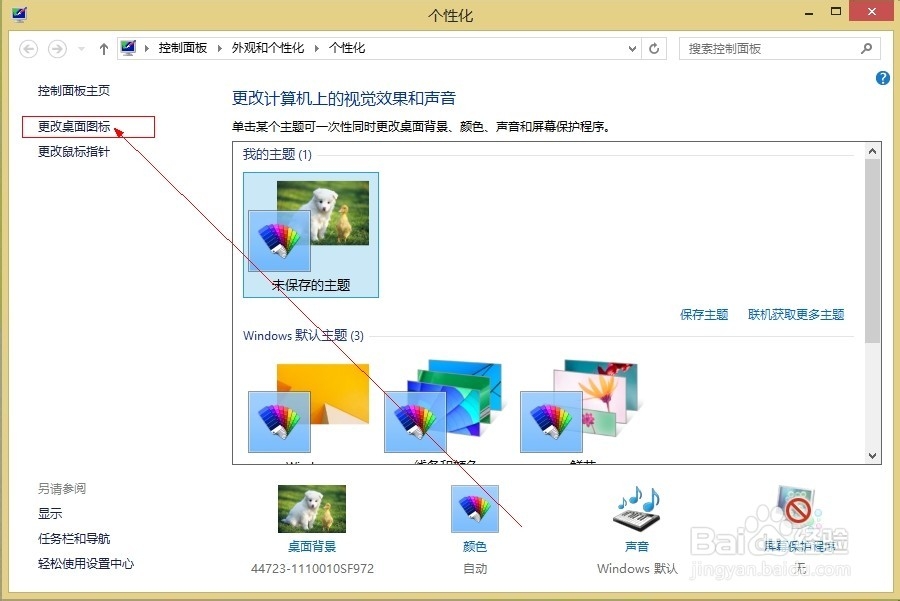900x601 pixels.
Task: Click the search magnifier icon
Action: (867, 49)
